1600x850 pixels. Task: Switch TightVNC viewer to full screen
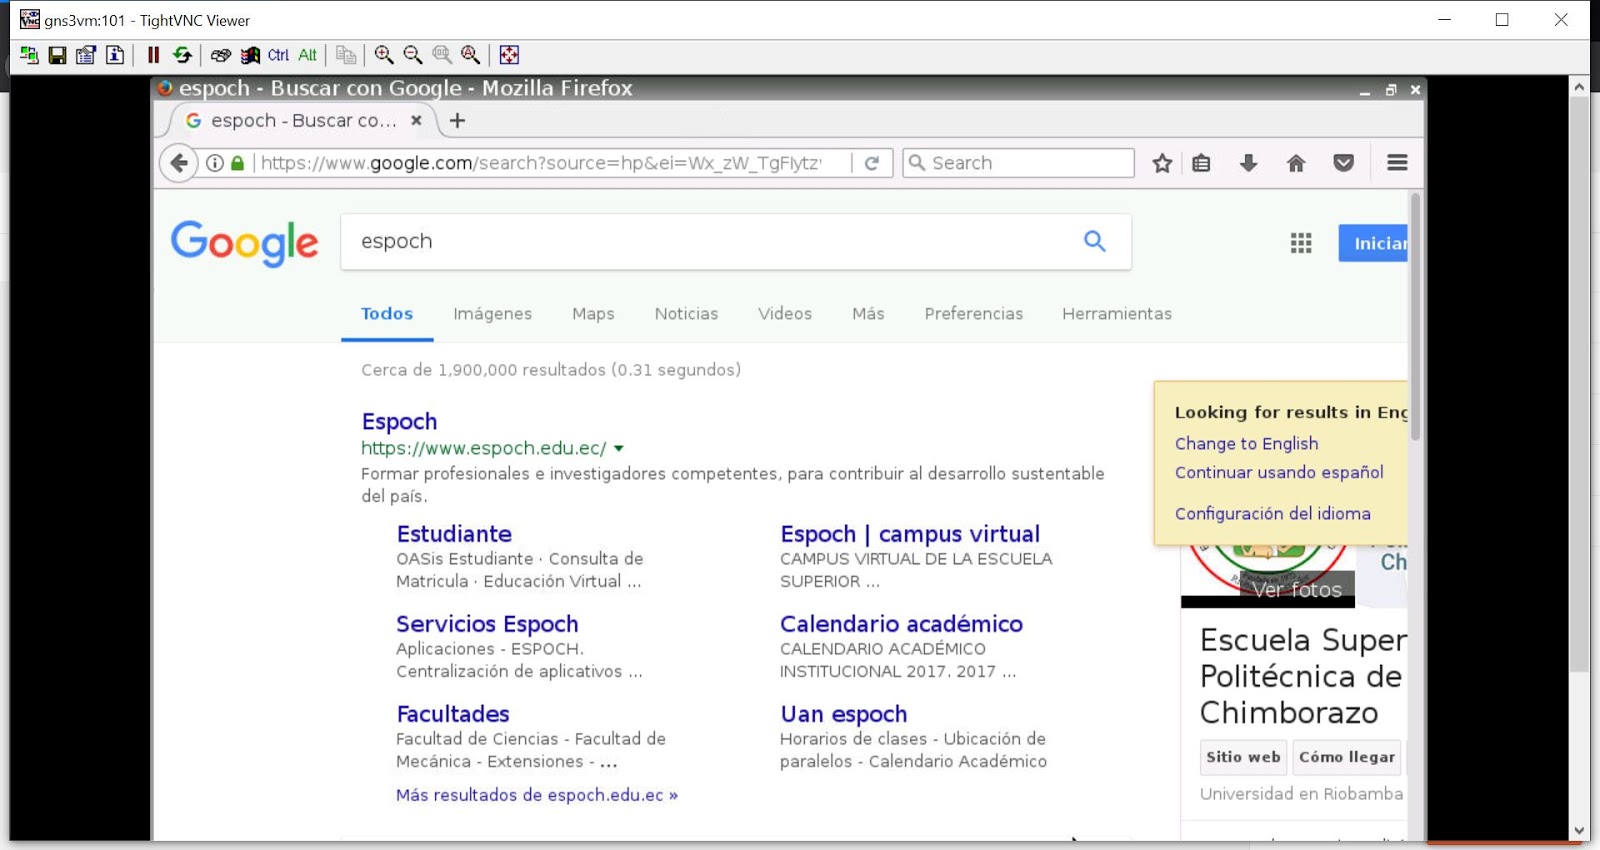[509, 55]
